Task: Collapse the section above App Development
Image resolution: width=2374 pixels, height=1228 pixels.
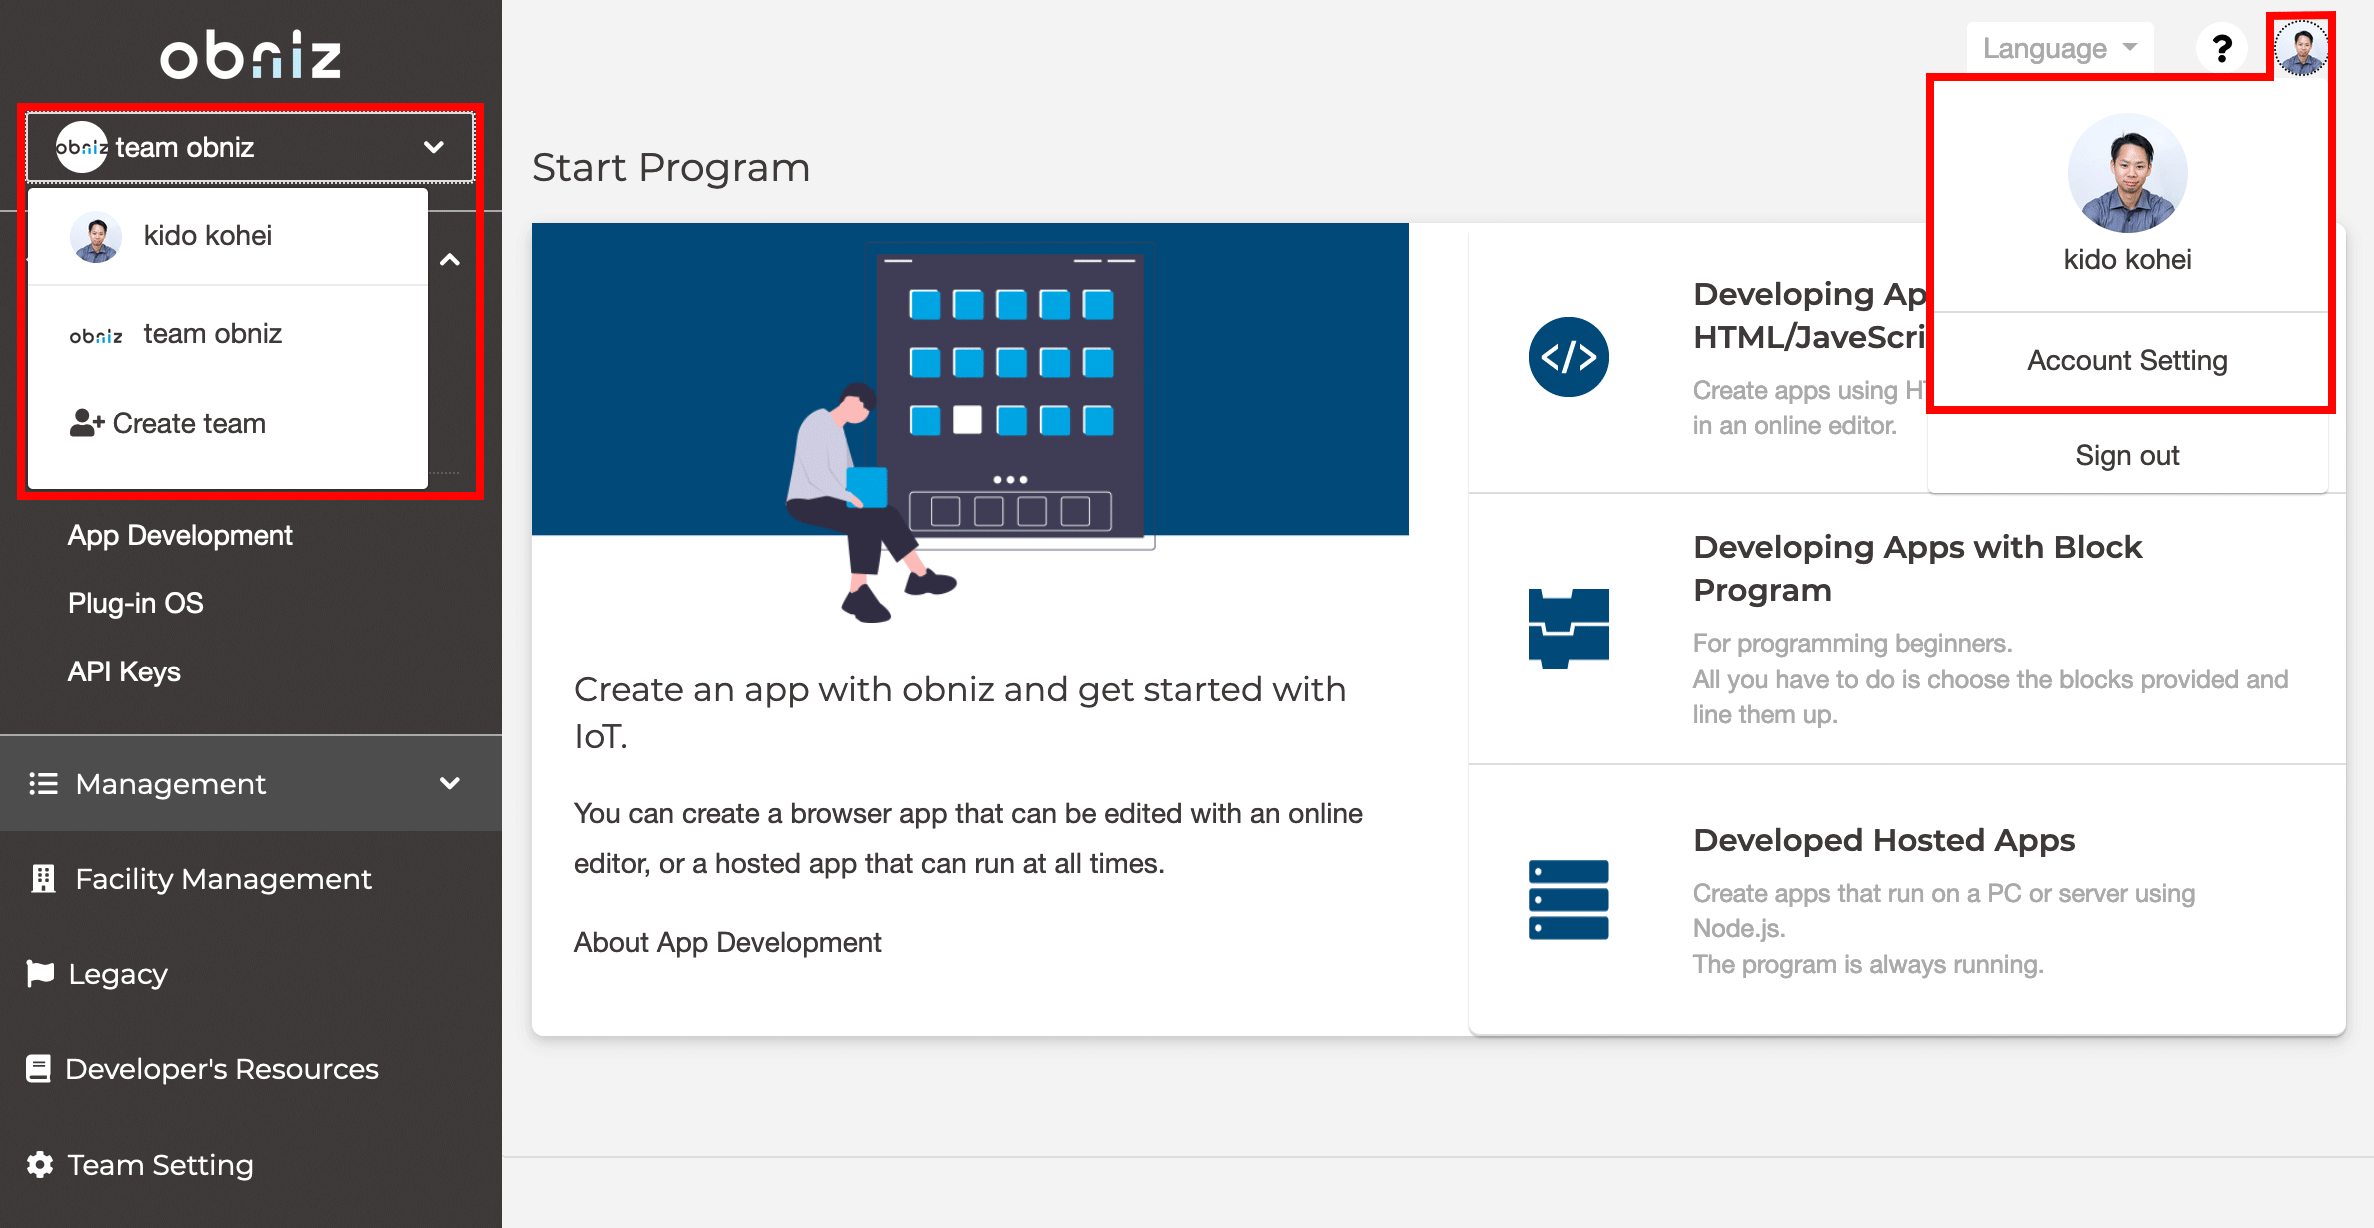Action: [450, 259]
